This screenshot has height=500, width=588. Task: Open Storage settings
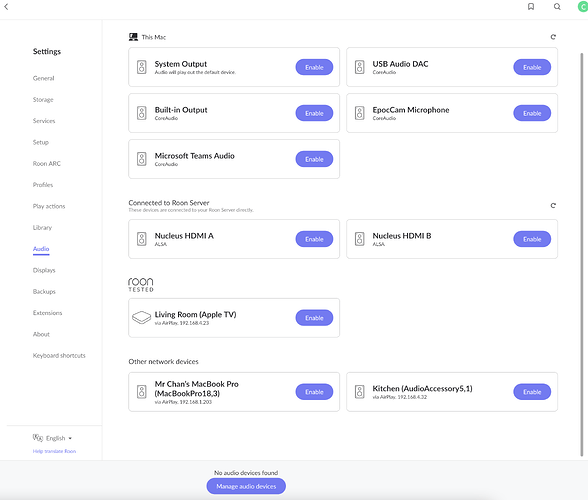43,99
